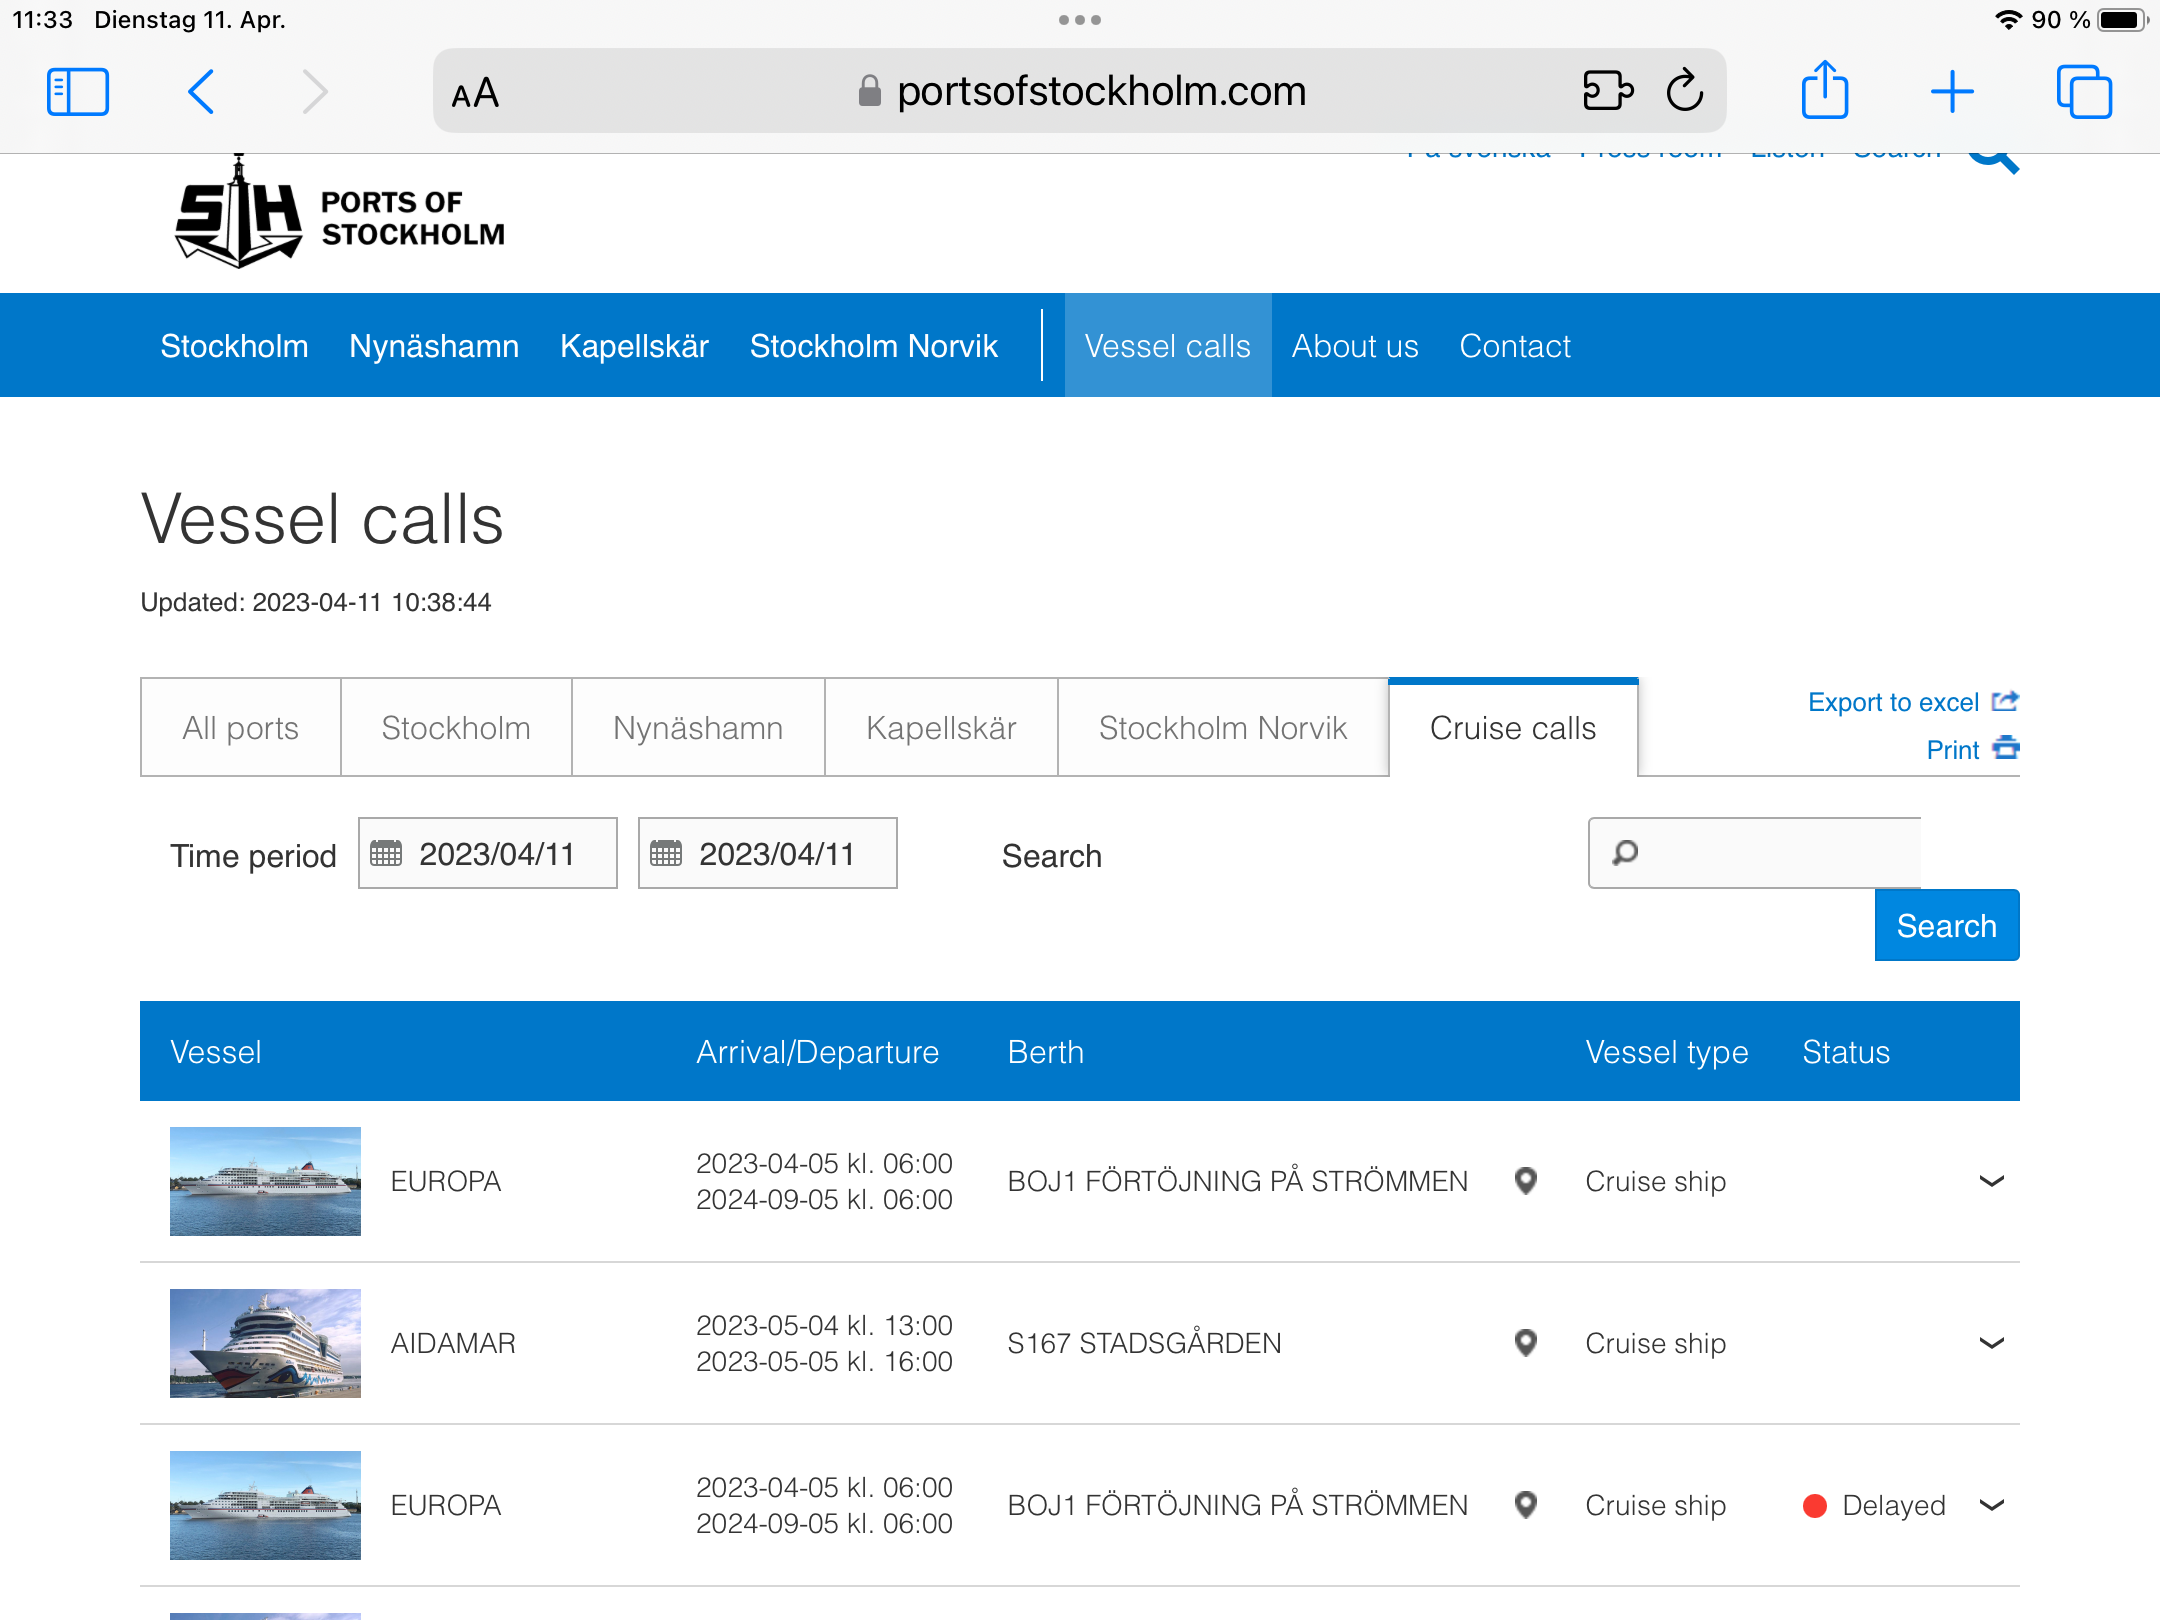This screenshot has height=1620, width=2160.
Task: Tap the browser back arrow
Action: 202,92
